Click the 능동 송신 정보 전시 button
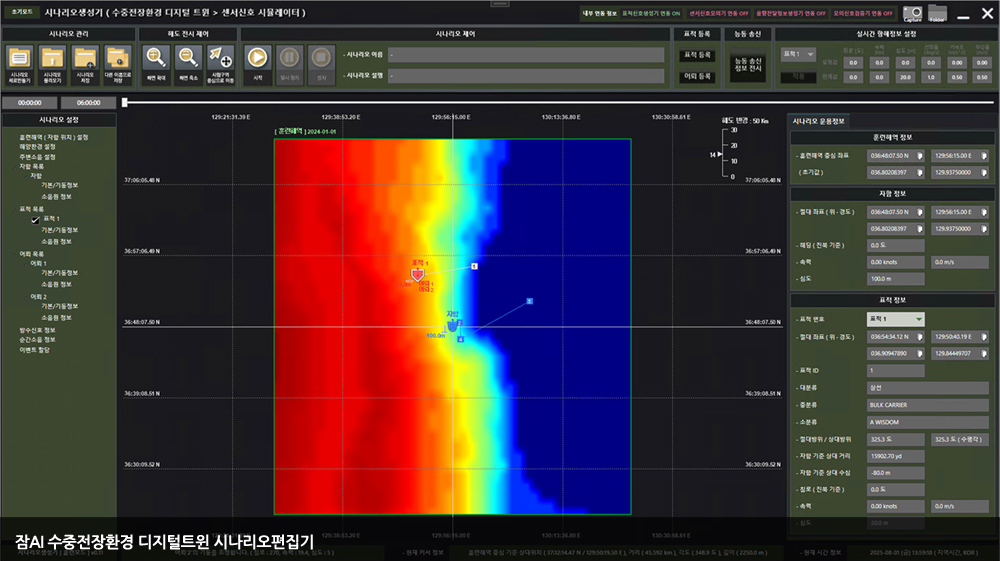This screenshot has width=1000, height=561. click(748, 65)
